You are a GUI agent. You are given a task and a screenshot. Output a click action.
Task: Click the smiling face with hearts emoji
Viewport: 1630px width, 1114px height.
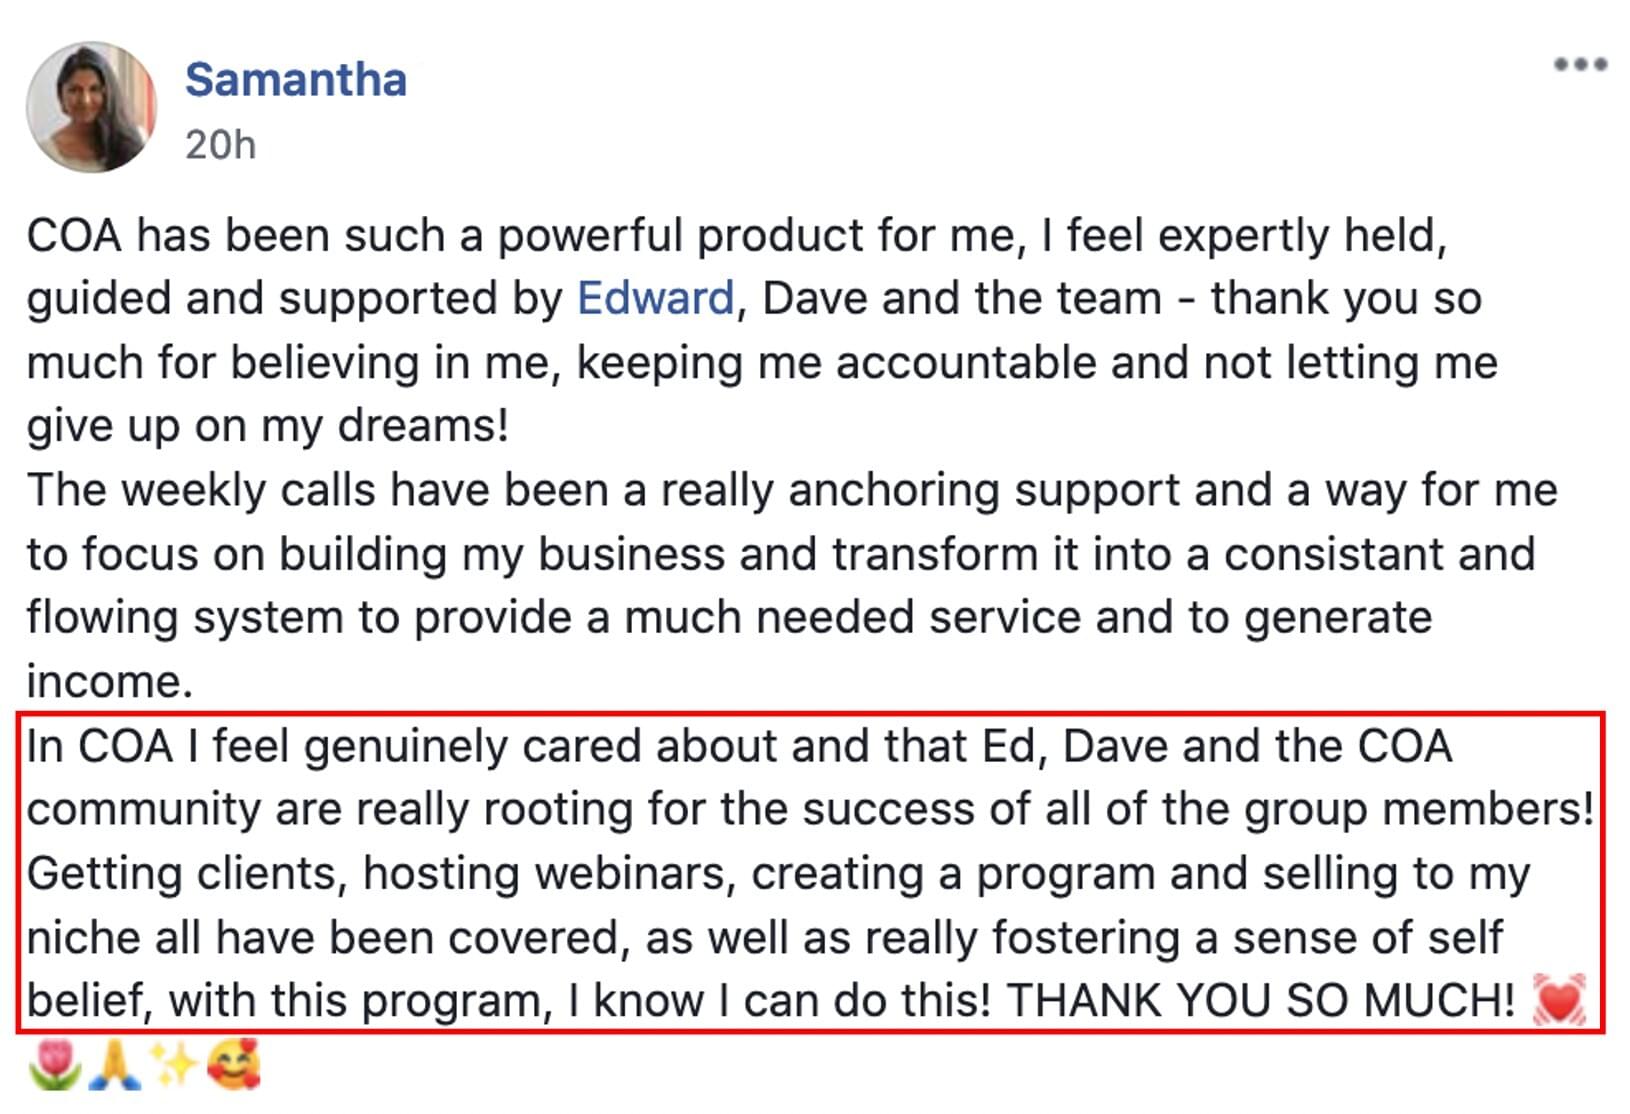(x=235, y=1064)
